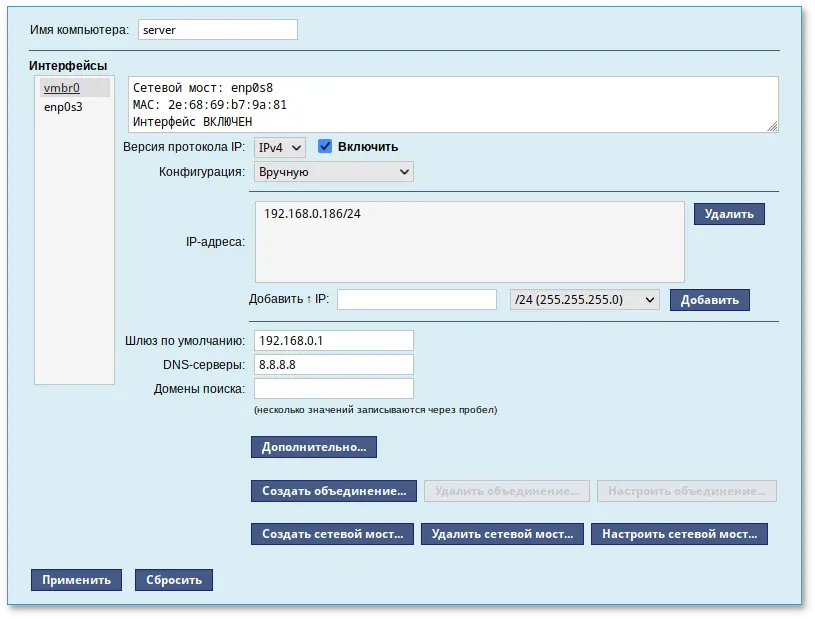The height and width of the screenshot is (619, 815).
Task: Click Создать сетевой мост
Action: pyautogui.click(x=331, y=534)
